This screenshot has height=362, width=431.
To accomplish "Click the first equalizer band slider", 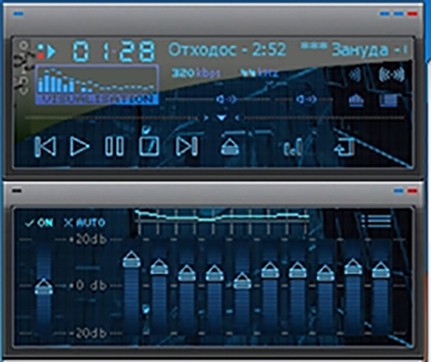I will click(132, 259).
